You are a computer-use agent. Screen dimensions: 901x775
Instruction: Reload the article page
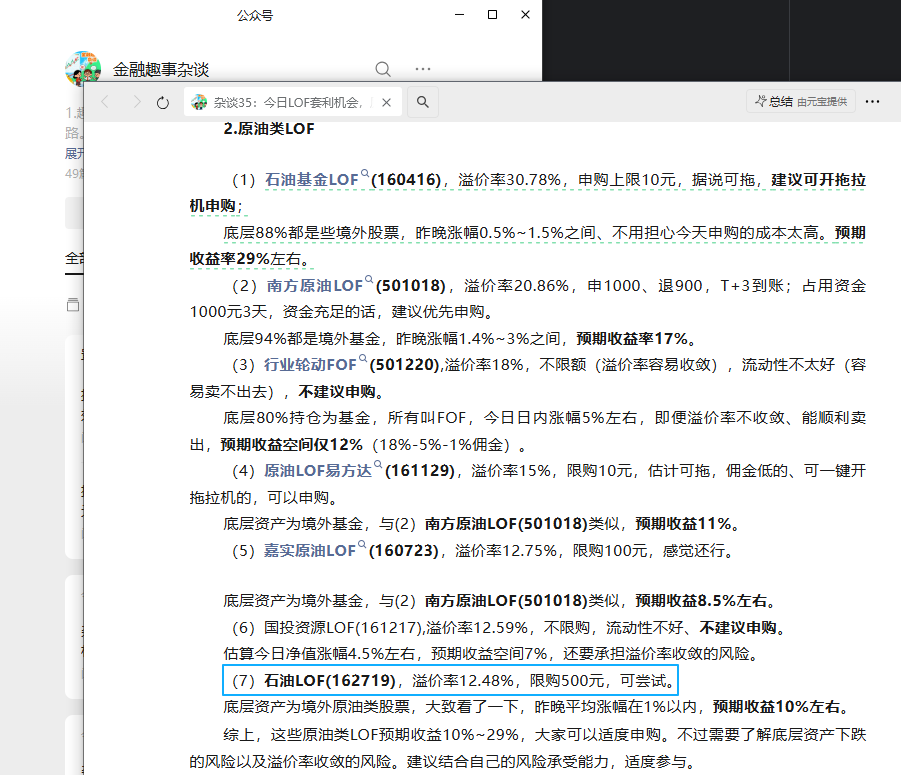click(x=163, y=102)
